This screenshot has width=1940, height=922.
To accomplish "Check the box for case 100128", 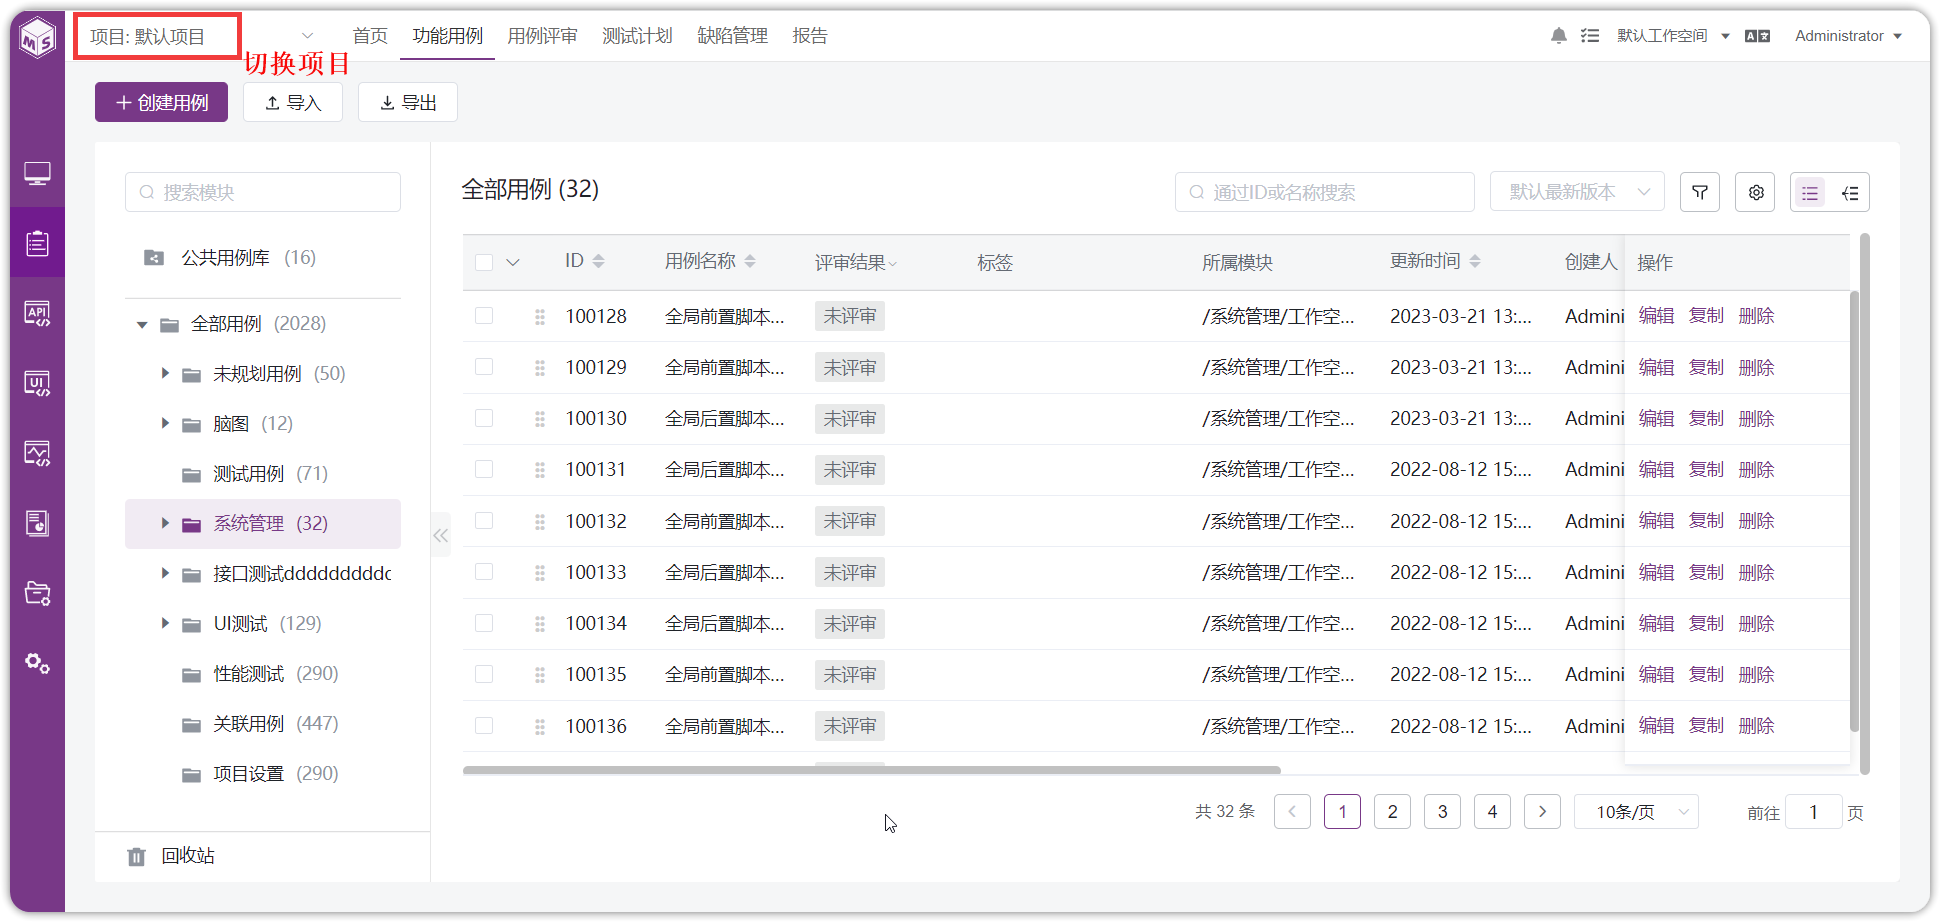I will tap(484, 316).
